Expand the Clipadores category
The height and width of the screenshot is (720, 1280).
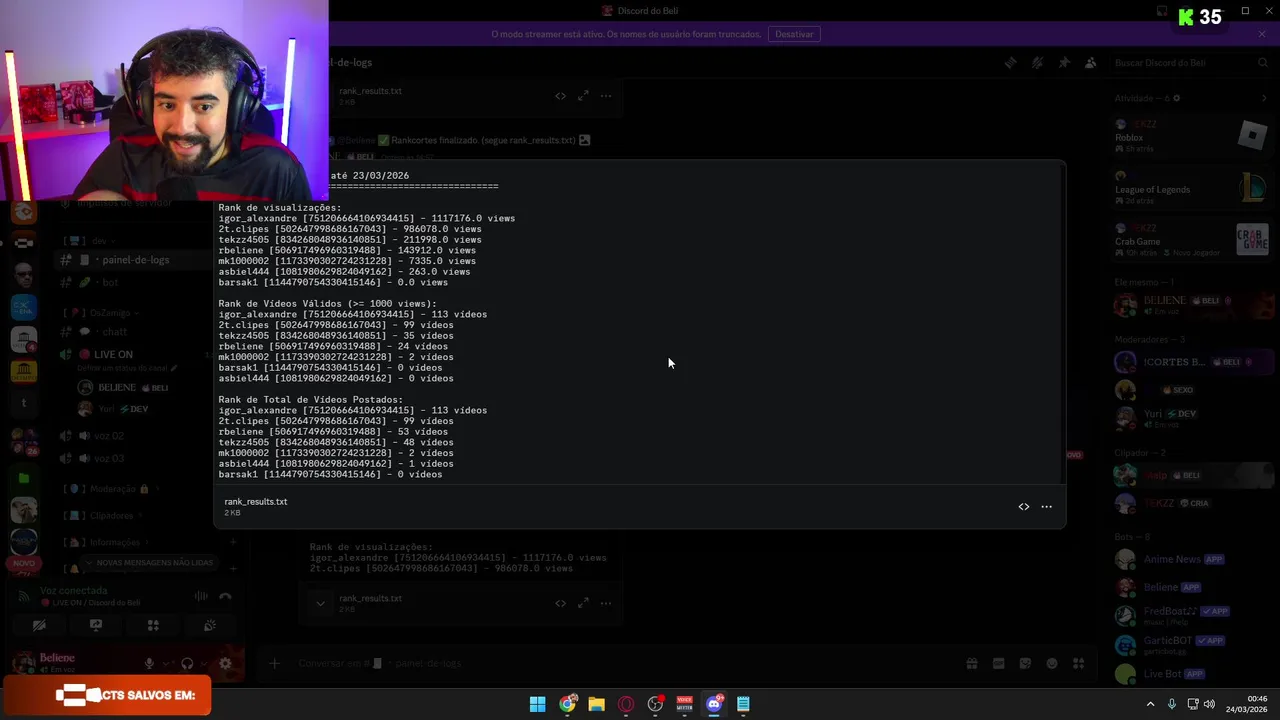(105, 516)
